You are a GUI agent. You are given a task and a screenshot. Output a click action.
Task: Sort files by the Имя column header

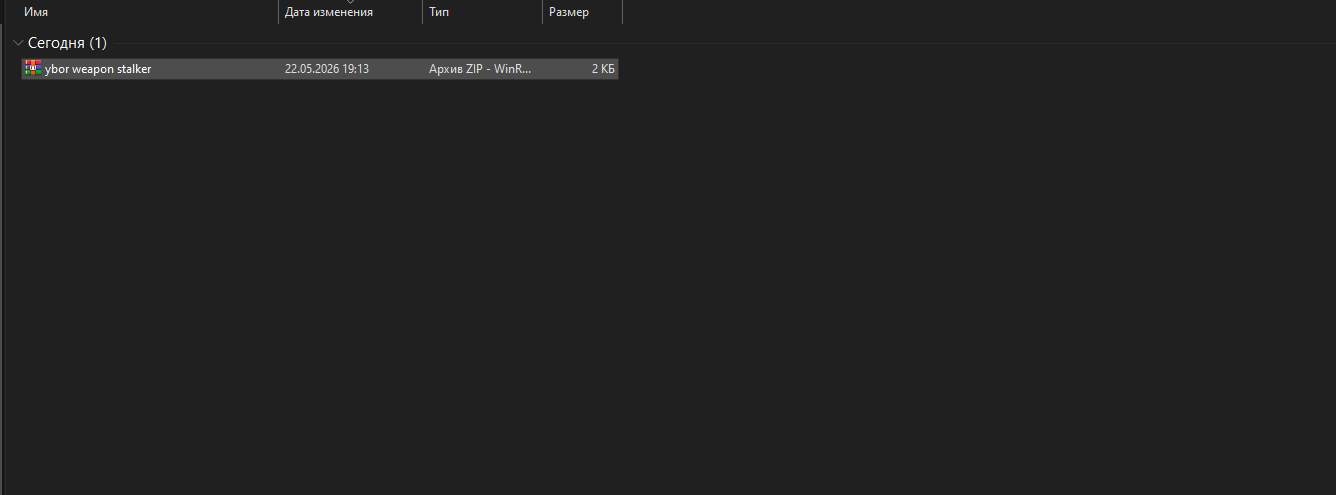point(148,12)
